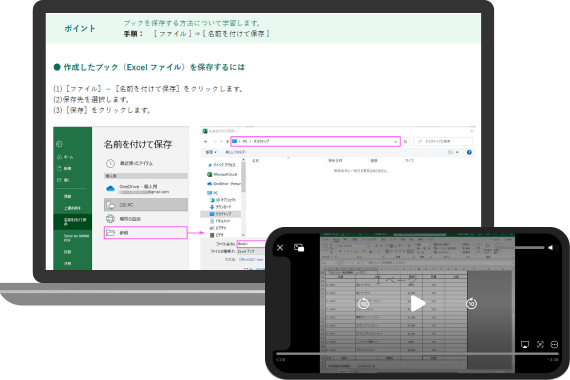
Task: Select the highlighted 名前を付けて保存 sidebar item
Action: pyautogui.click(x=73, y=221)
